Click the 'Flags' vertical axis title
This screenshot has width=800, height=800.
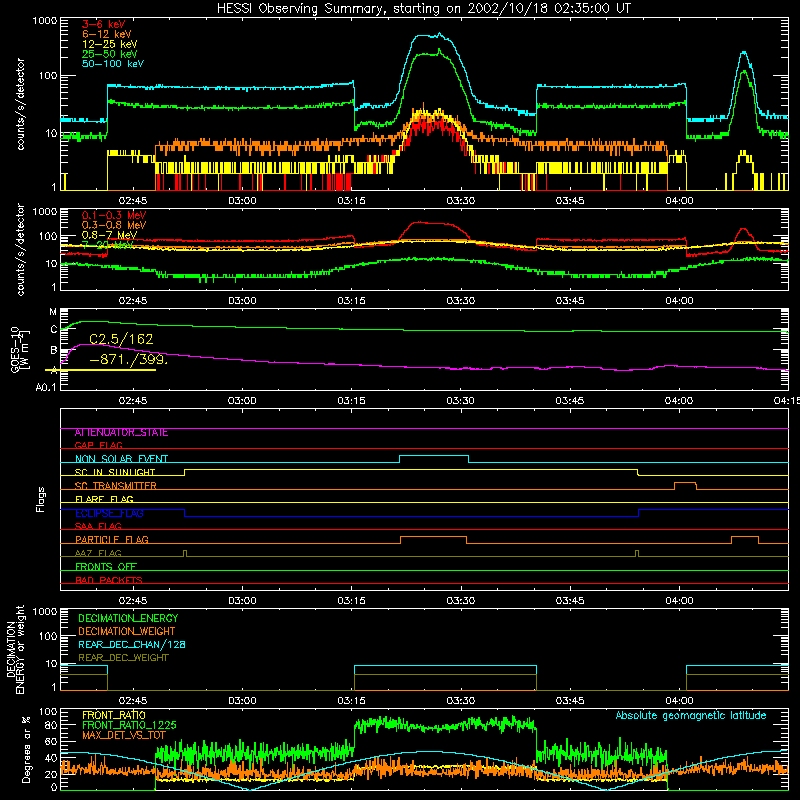coord(41,499)
